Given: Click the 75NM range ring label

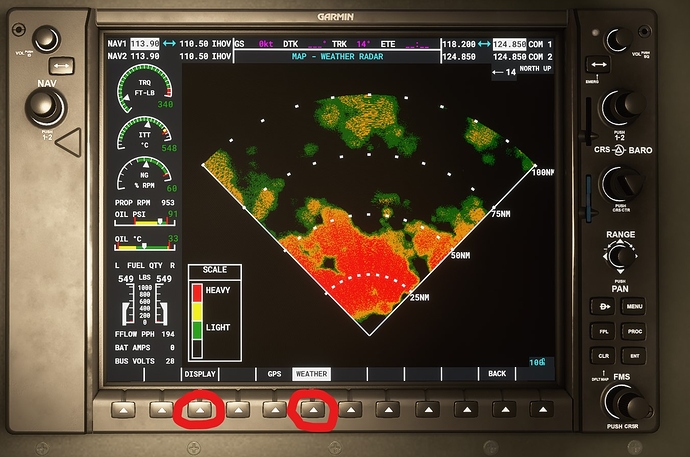Looking at the screenshot, I should click(x=501, y=214).
